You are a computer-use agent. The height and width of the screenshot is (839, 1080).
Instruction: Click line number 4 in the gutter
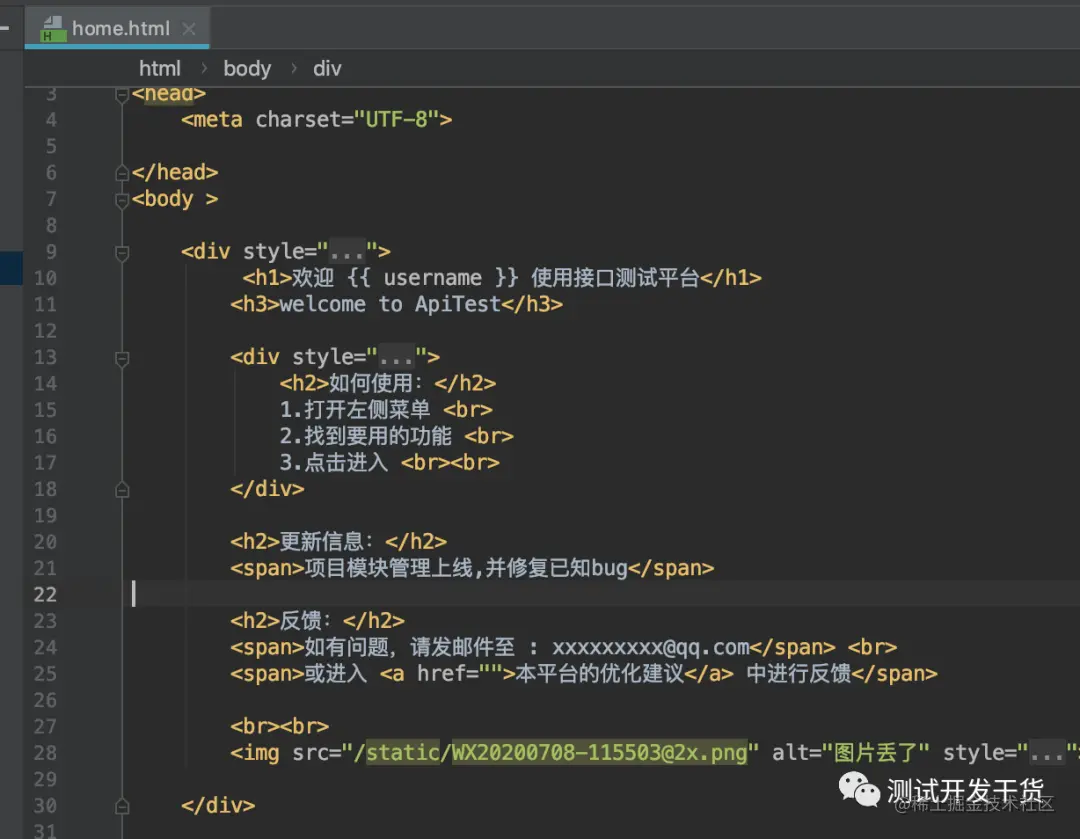click(x=51, y=120)
